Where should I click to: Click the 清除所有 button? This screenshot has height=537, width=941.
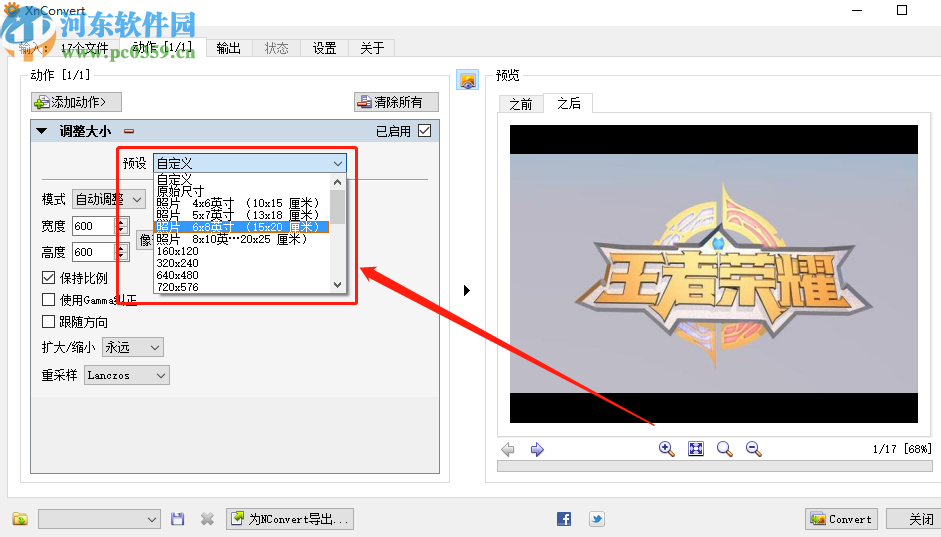[396, 102]
